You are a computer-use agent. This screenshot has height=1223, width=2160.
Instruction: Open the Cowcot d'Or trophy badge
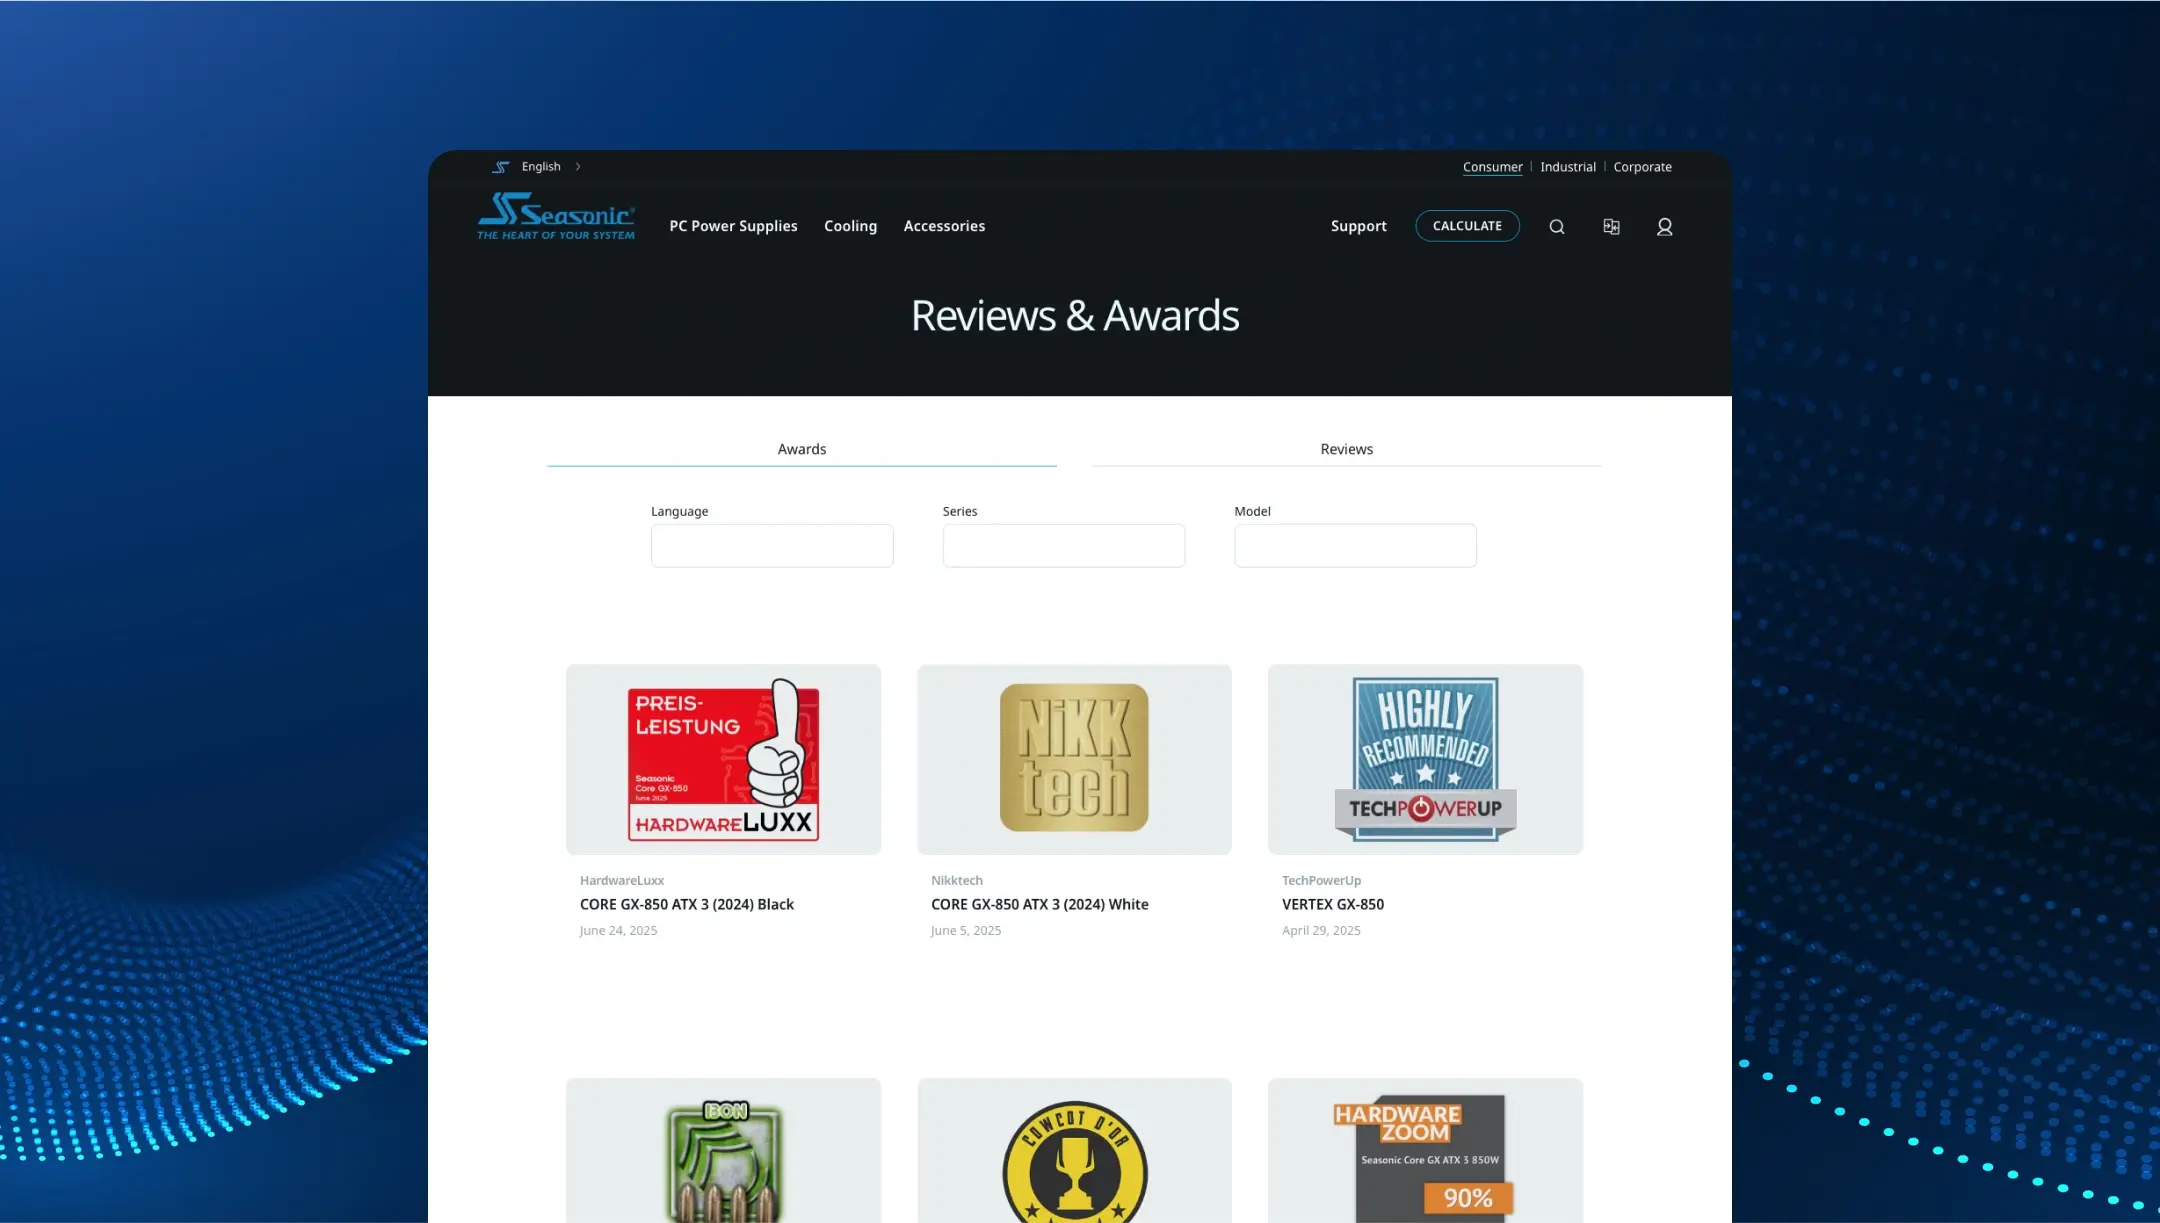[1074, 1150]
